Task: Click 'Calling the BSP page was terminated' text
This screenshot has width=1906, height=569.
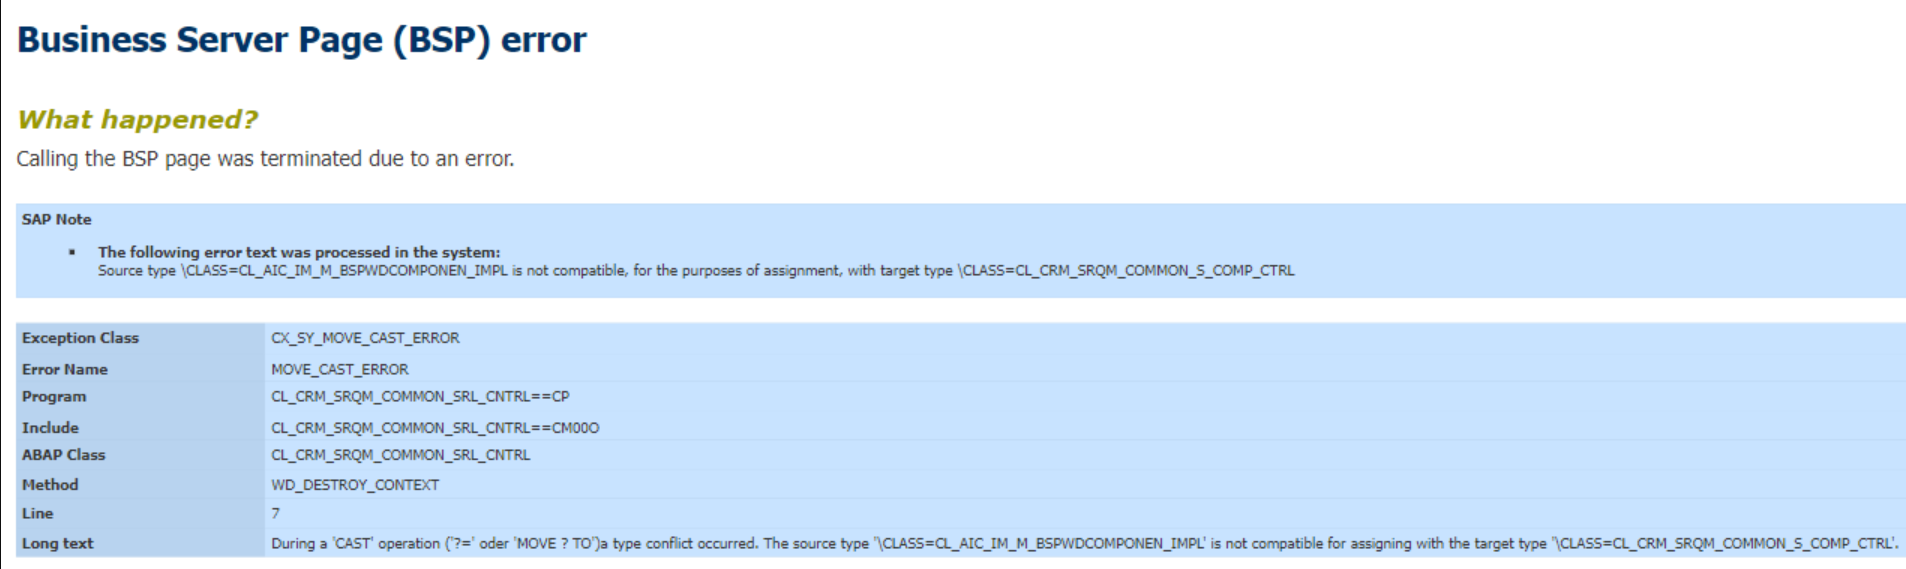Action: pyautogui.click(x=265, y=159)
